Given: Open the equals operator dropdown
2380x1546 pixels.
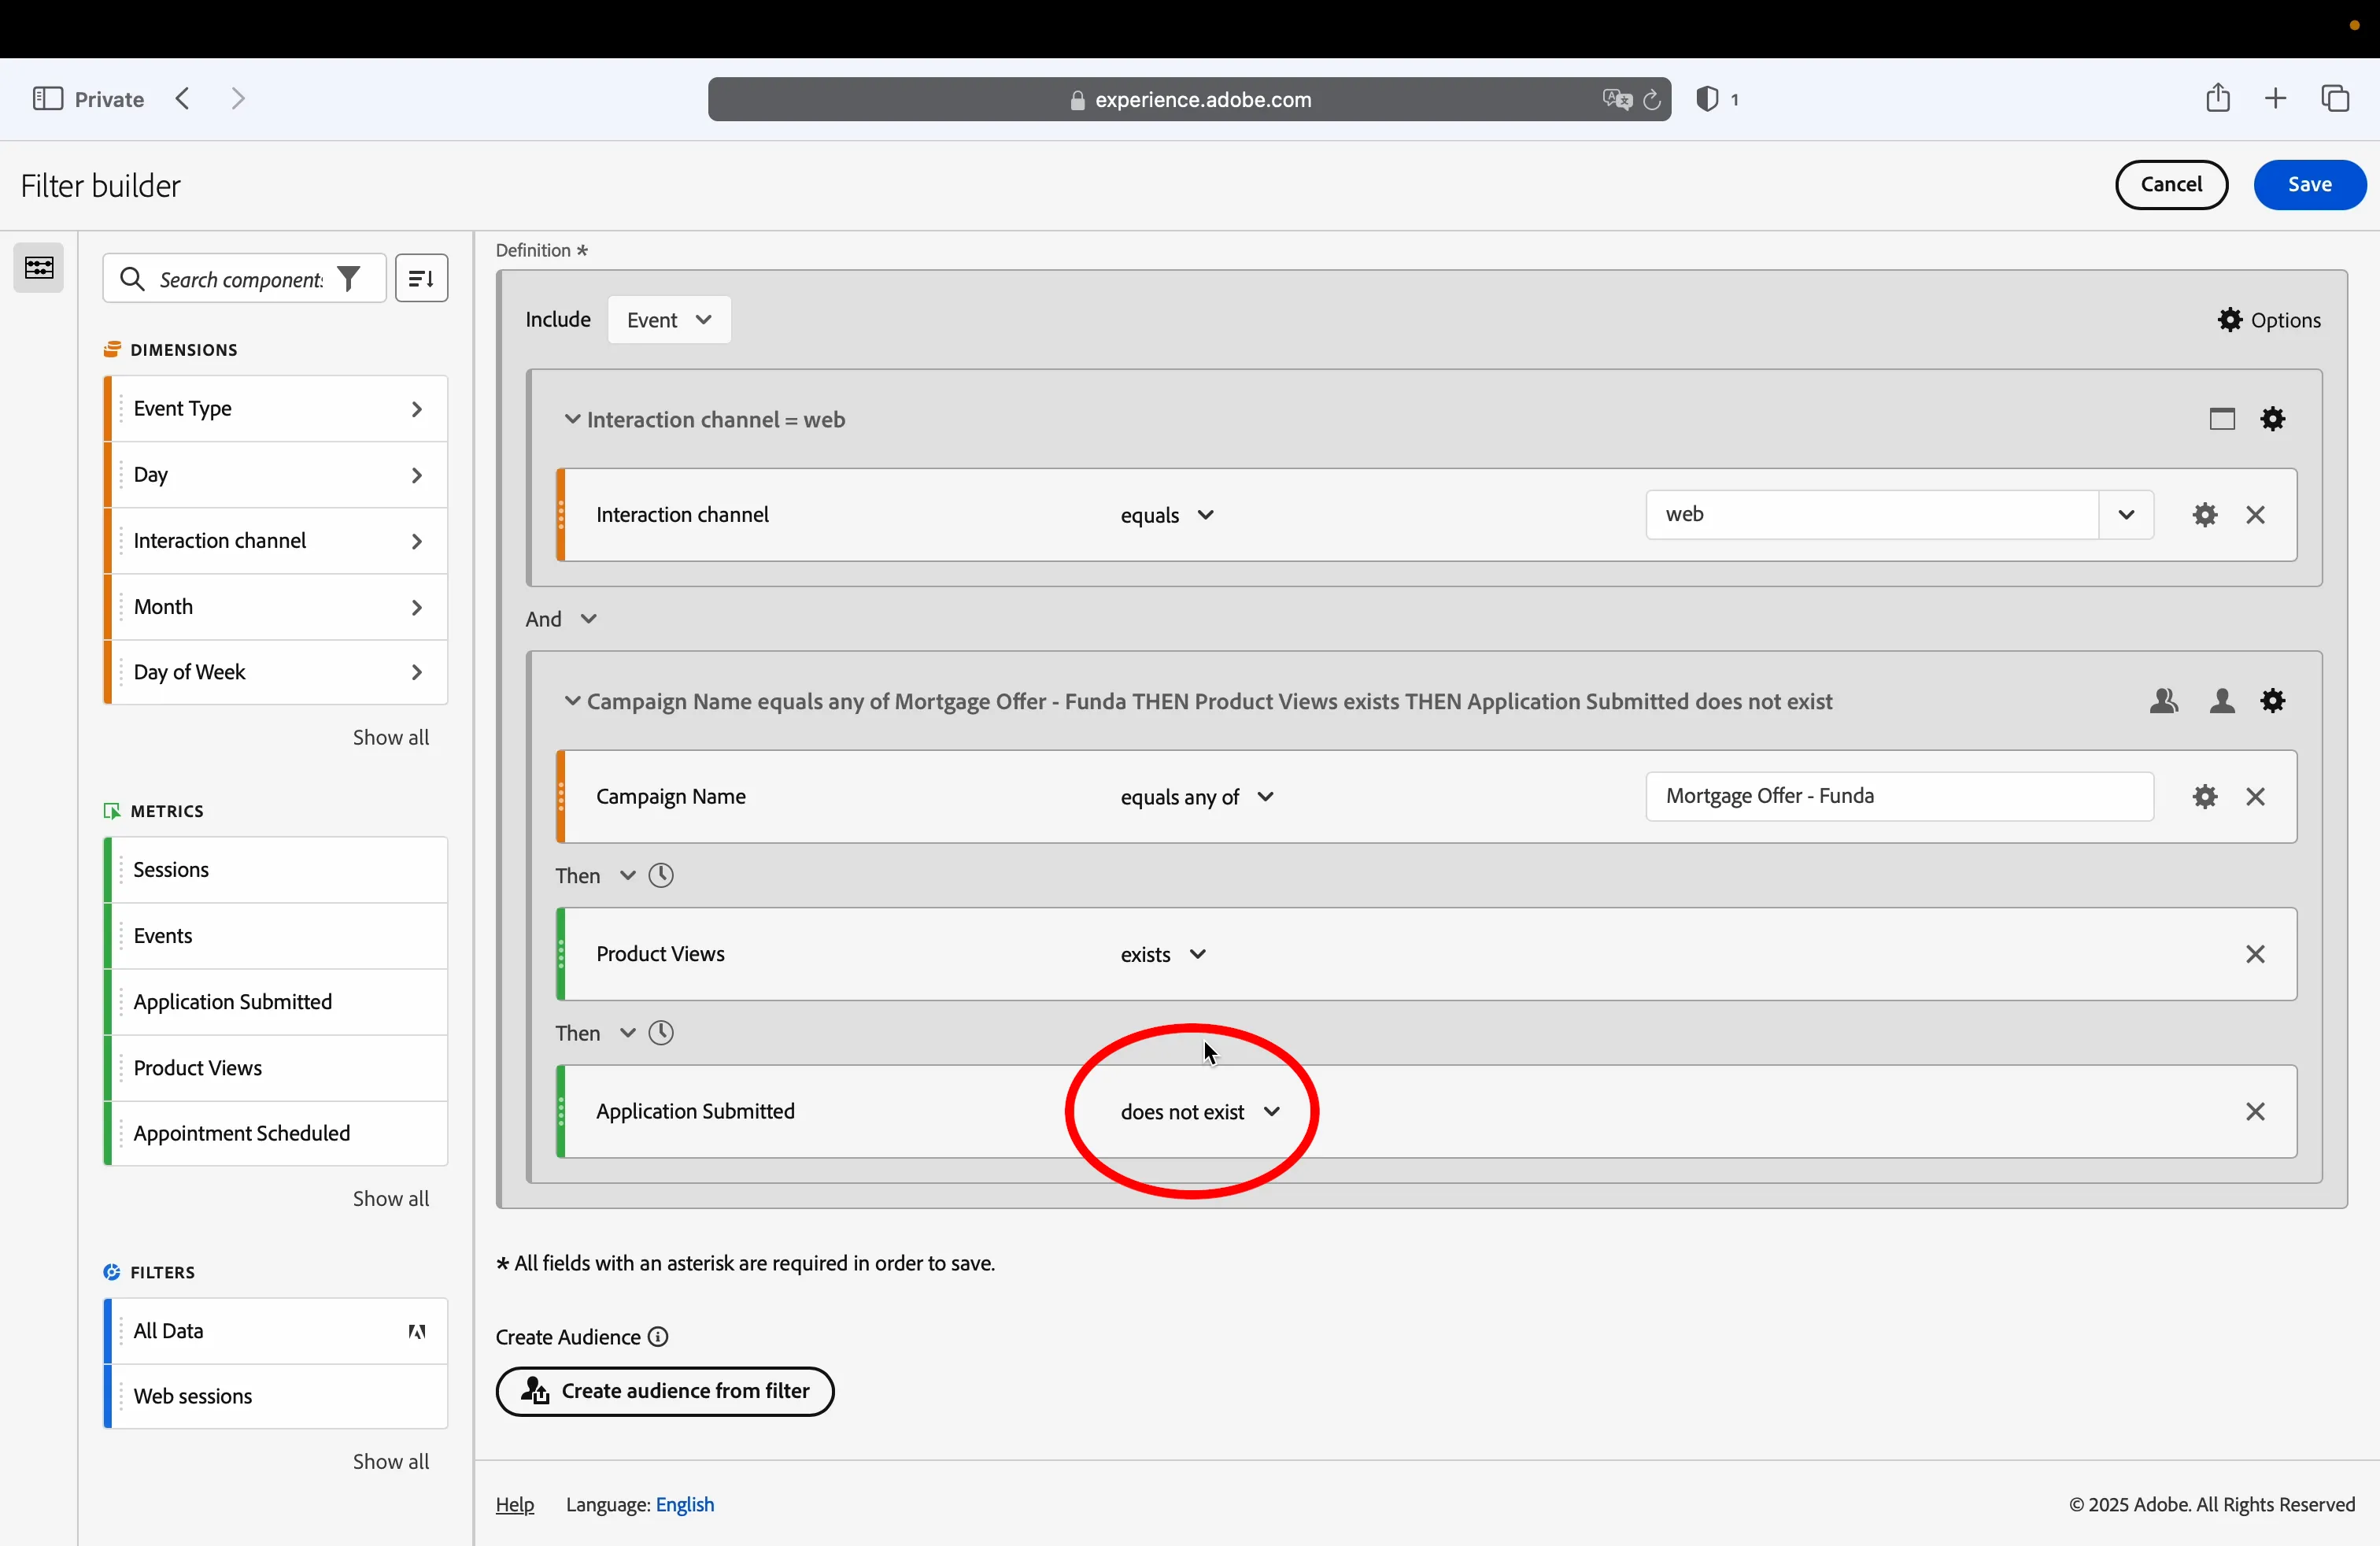Looking at the screenshot, I should tap(1167, 515).
